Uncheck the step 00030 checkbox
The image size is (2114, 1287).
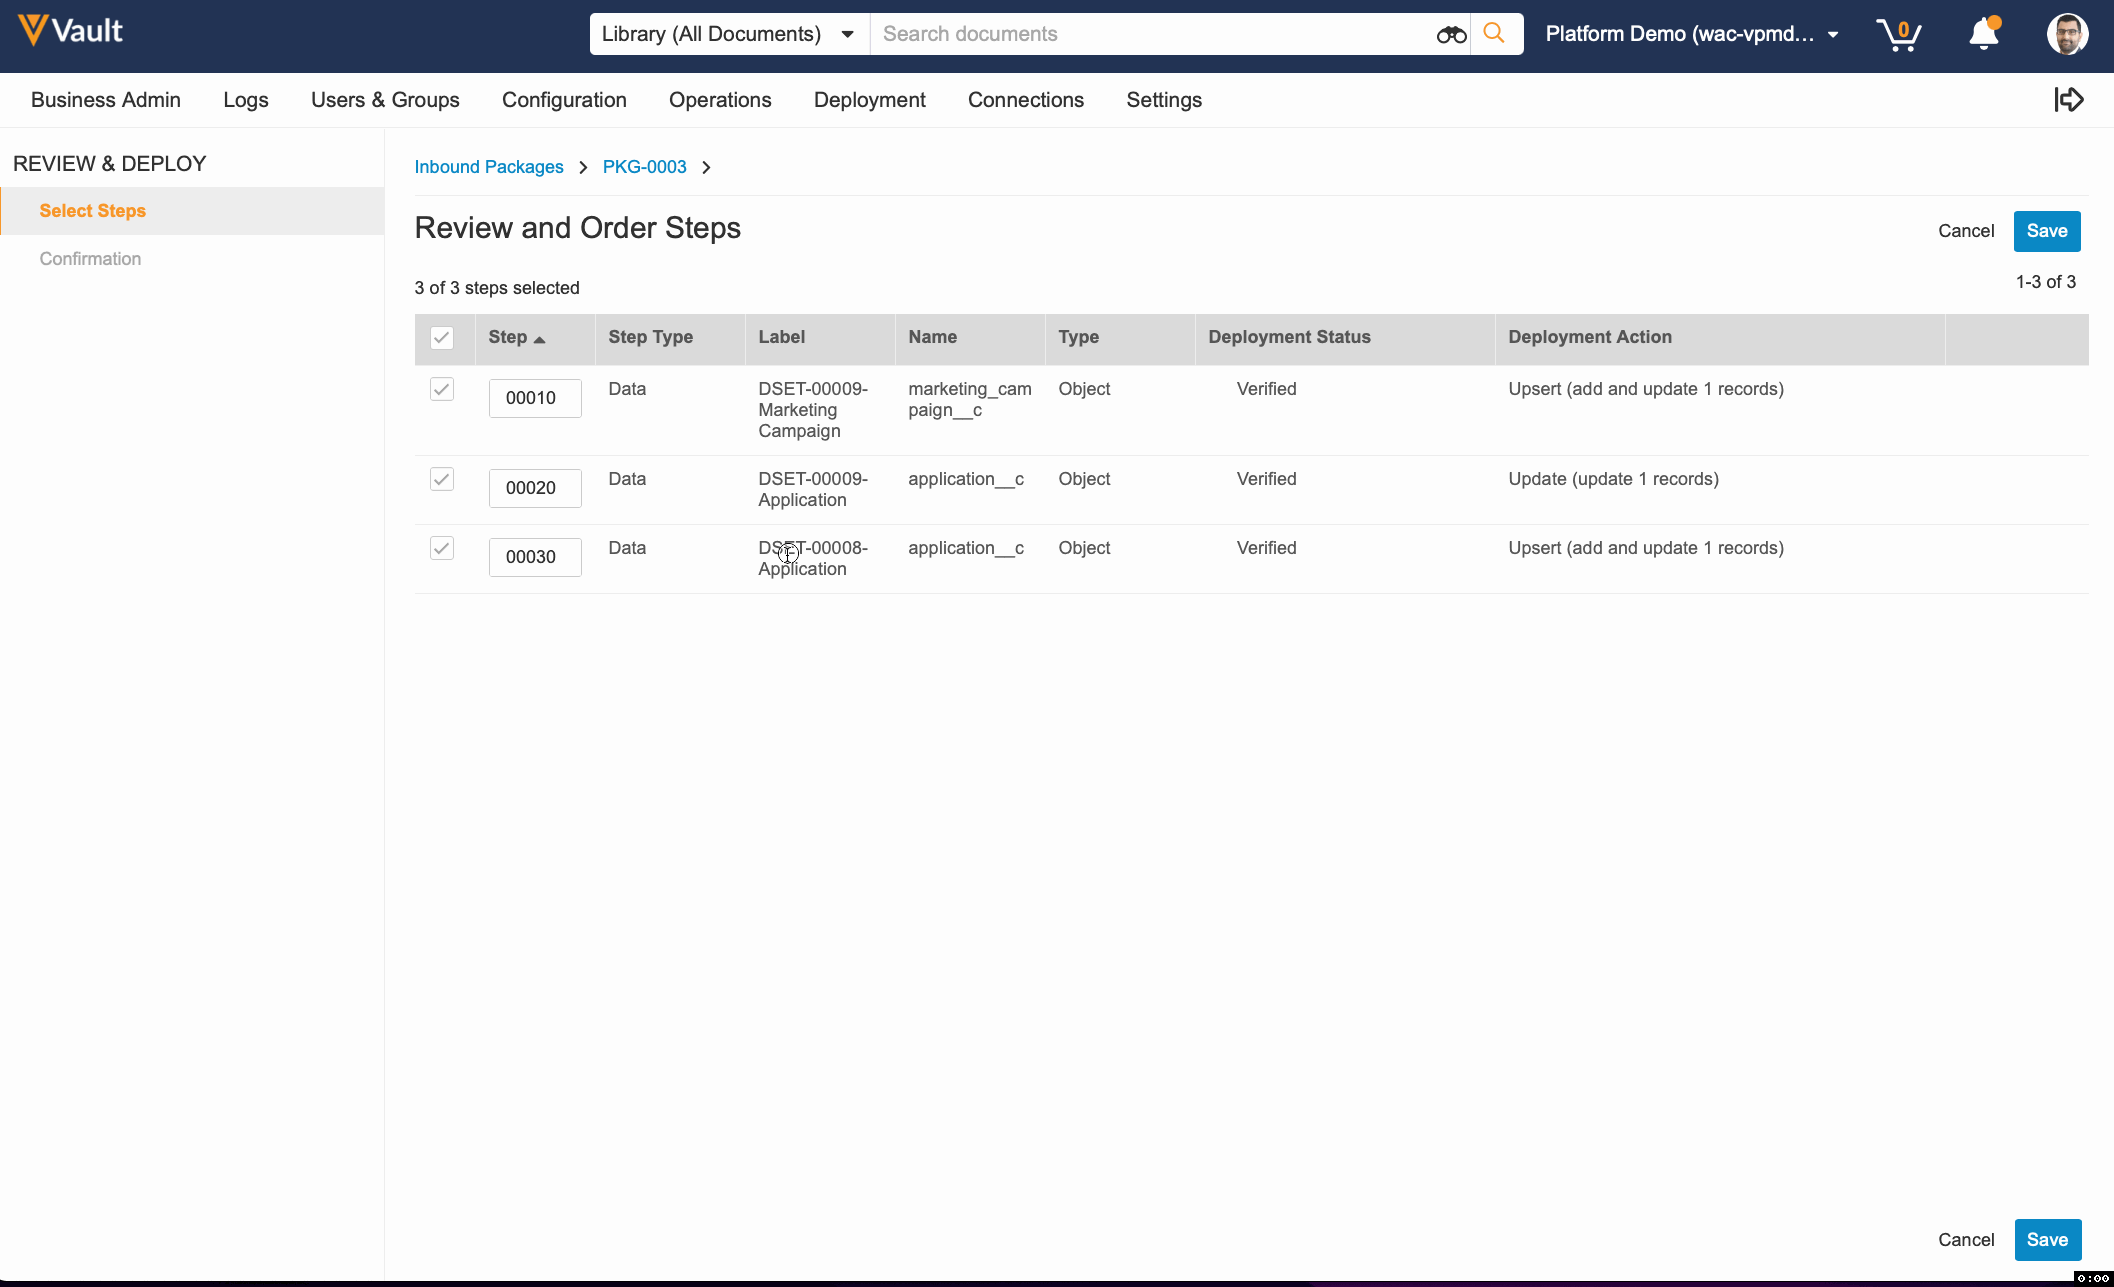pos(442,548)
